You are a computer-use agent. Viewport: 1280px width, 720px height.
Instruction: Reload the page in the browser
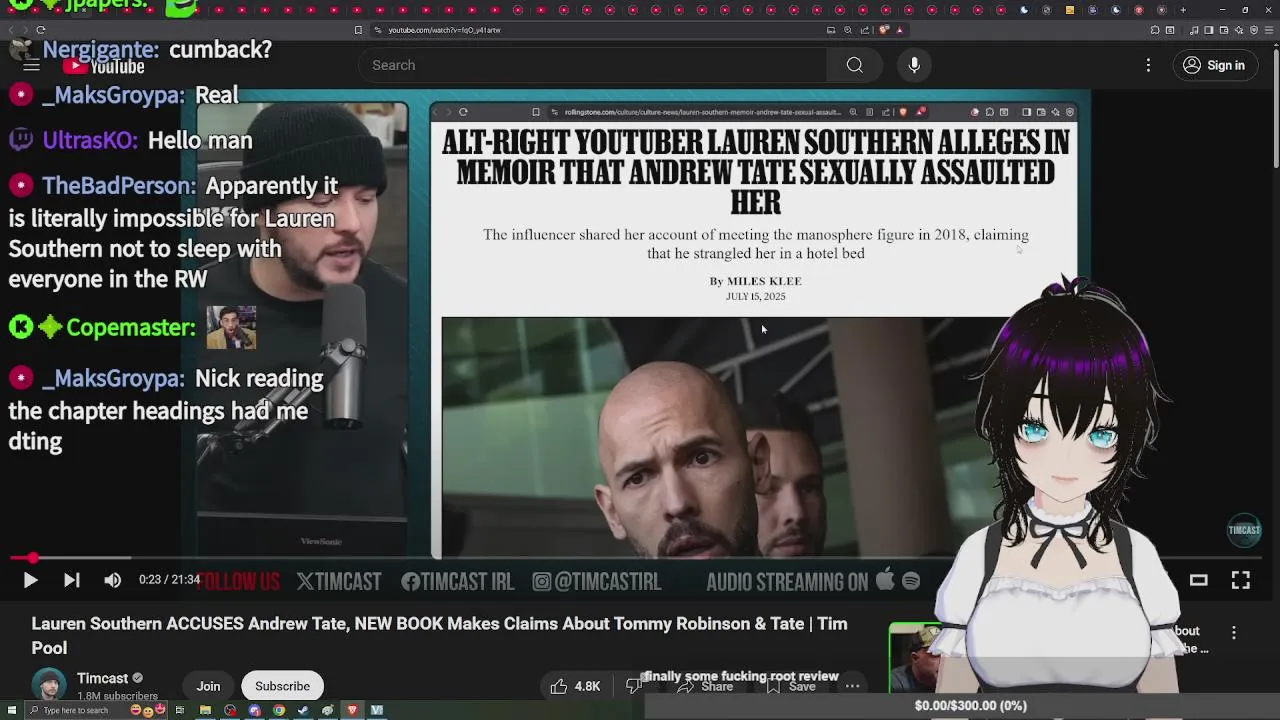(41, 30)
